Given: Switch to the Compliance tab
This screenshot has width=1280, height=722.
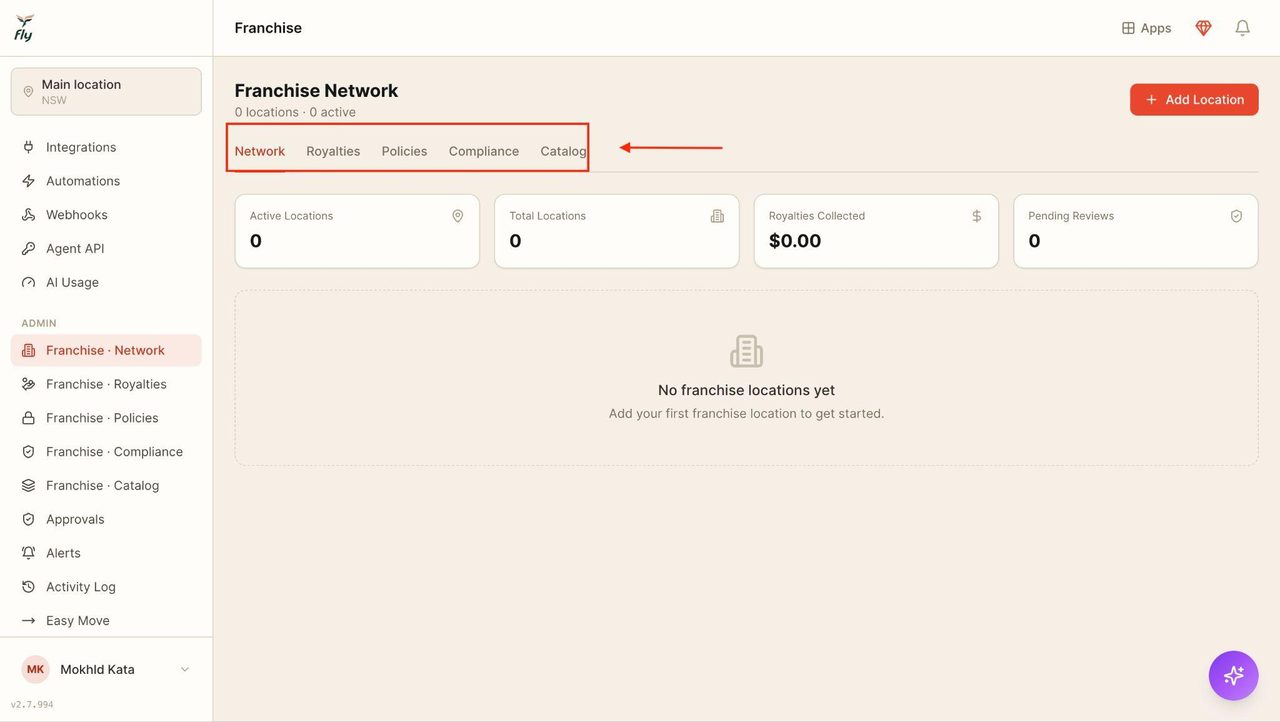Looking at the screenshot, I should [x=484, y=151].
